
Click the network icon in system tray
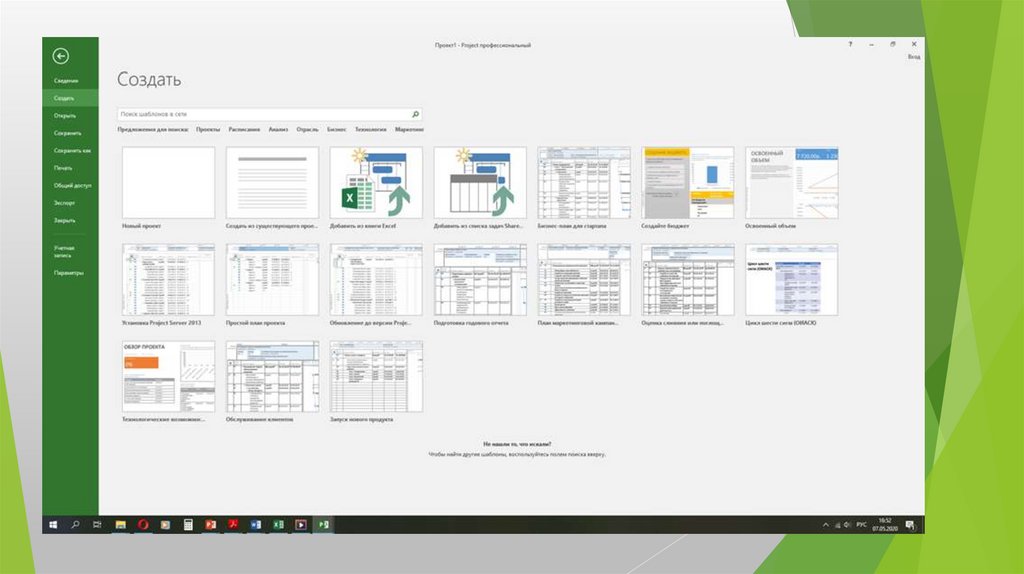(x=837, y=524)
